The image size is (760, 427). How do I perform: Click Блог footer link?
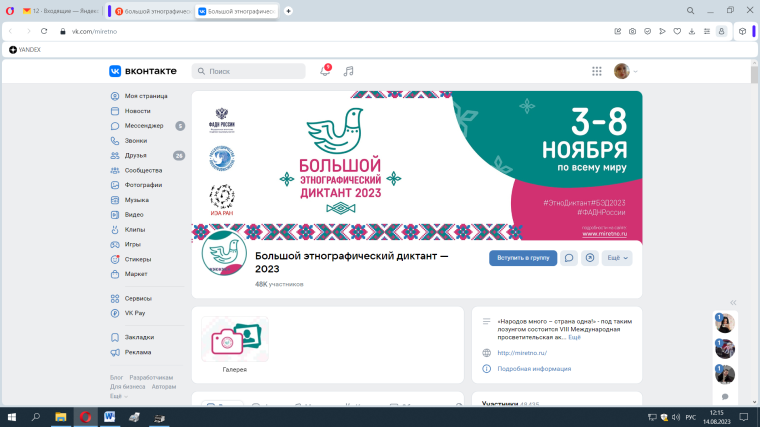click(x=116, y=378)
